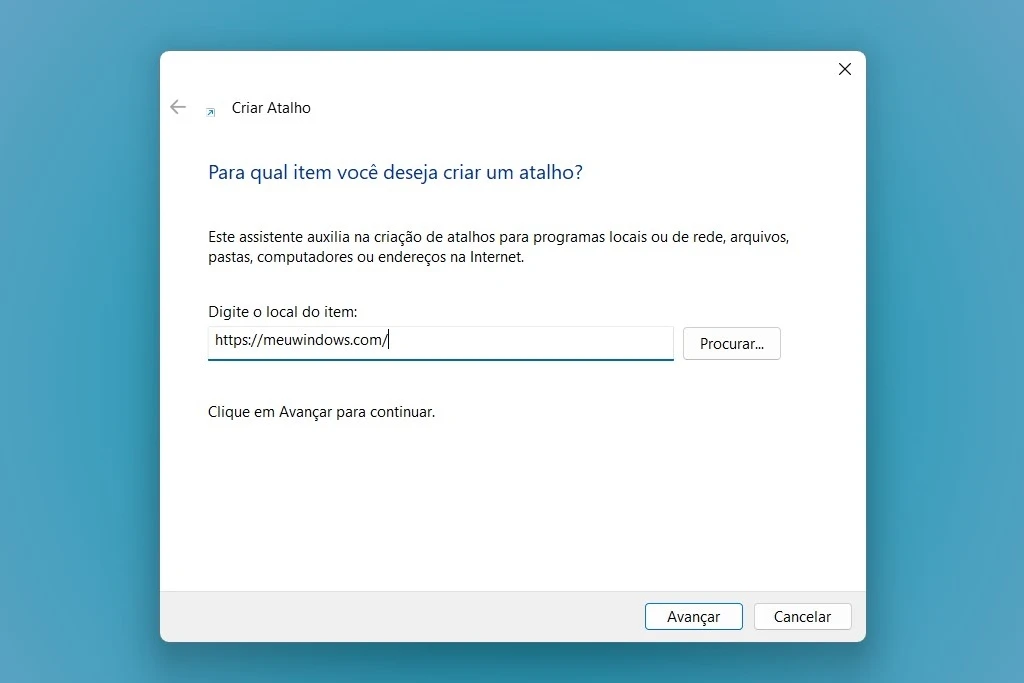Click the Clique em Avançar para continuar text
The image size is (1024, 683).
[x=321, y=412]
